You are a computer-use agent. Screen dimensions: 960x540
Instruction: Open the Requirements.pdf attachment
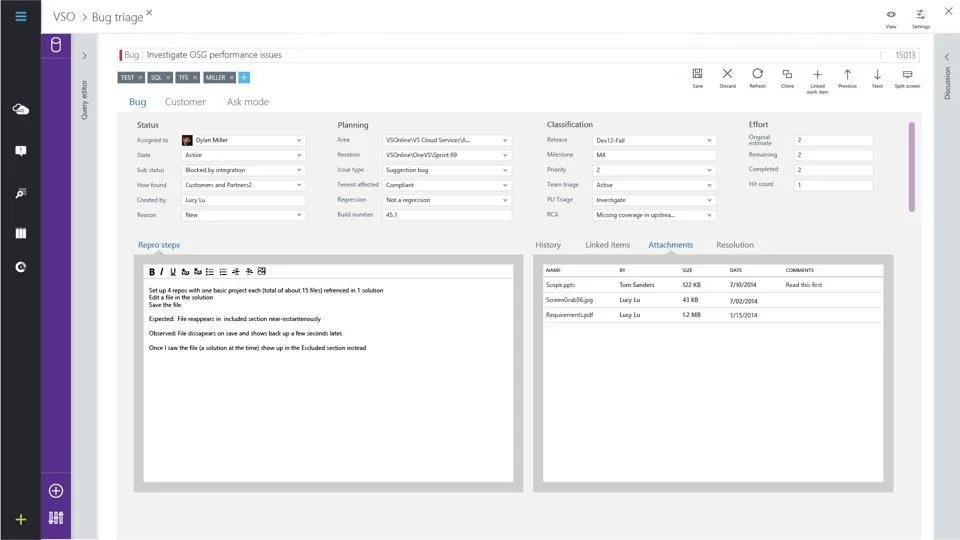(569, 315)
